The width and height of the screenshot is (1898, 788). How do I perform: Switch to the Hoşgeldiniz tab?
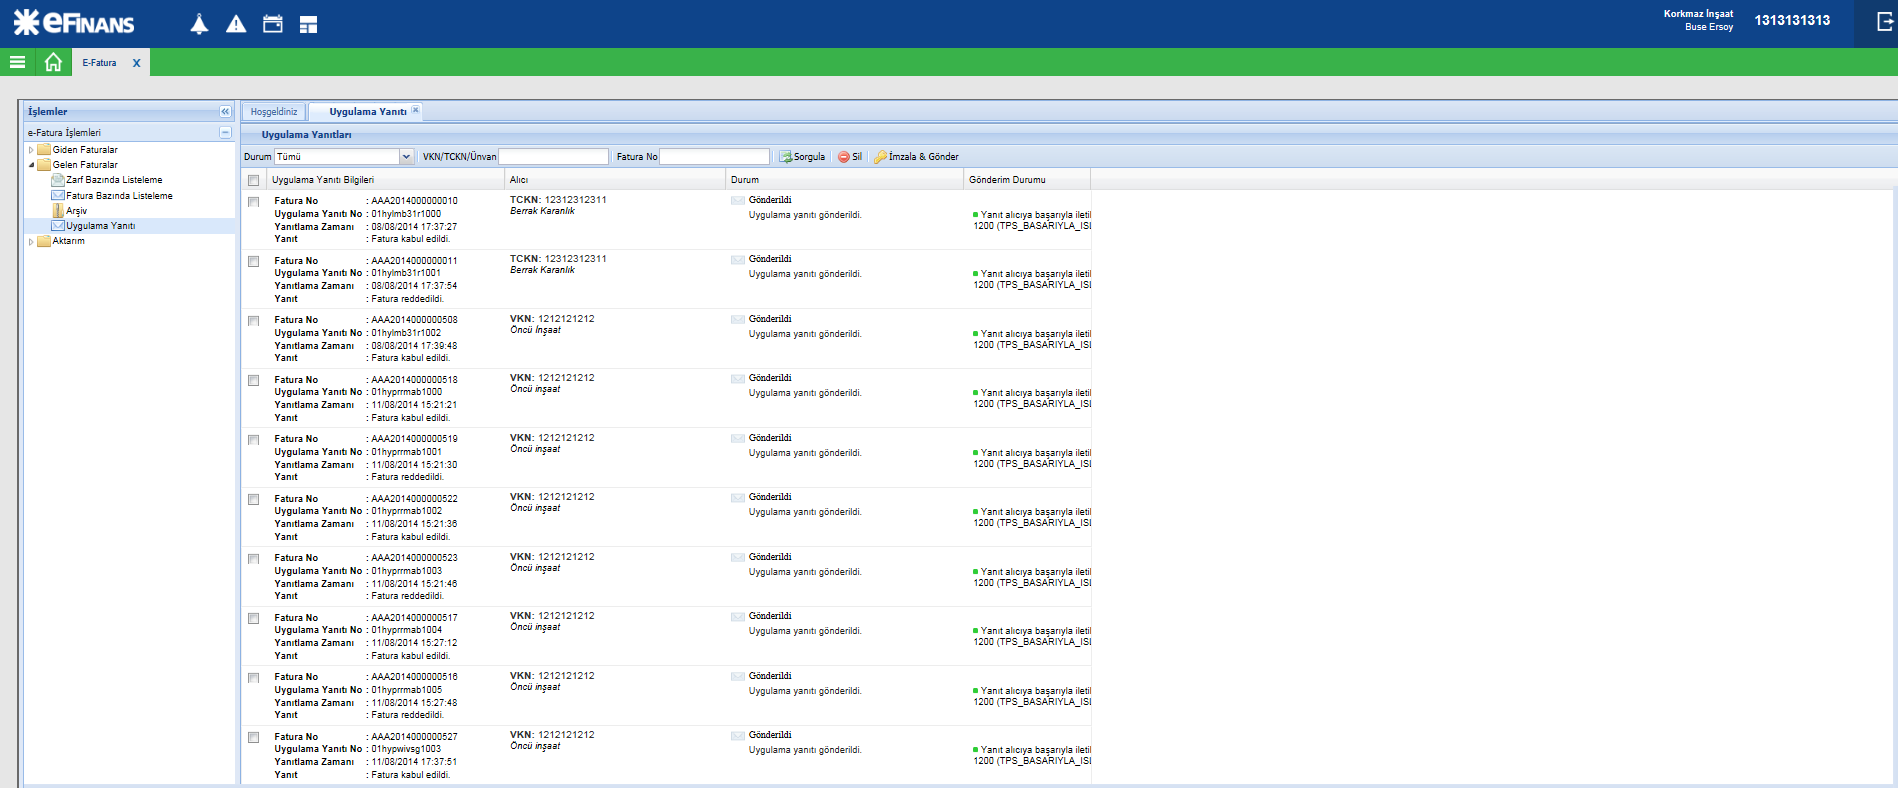(x=274, y=112)
